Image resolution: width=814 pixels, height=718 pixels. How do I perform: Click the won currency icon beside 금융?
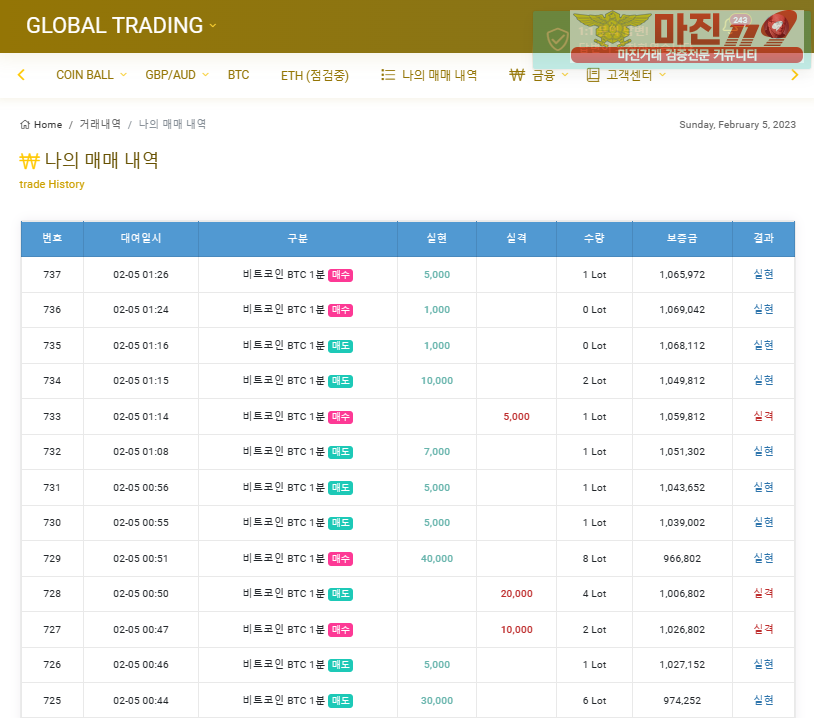point(517,75)
